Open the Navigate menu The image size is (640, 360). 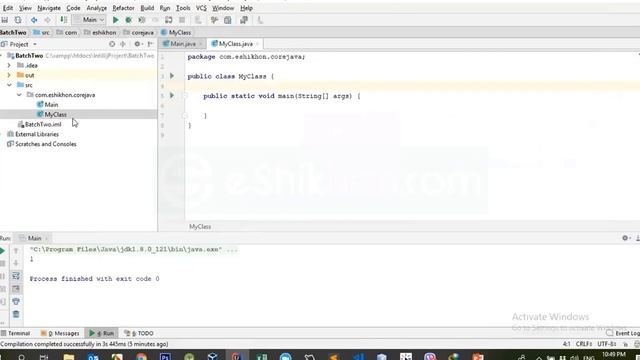49,8
